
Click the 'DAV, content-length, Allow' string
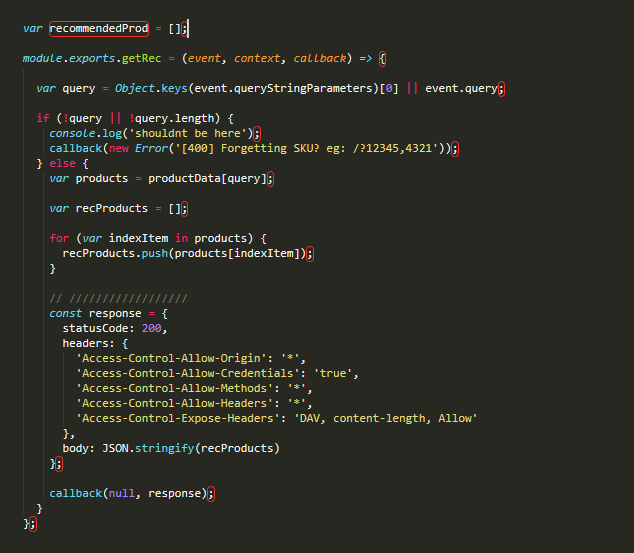[385, 418]
